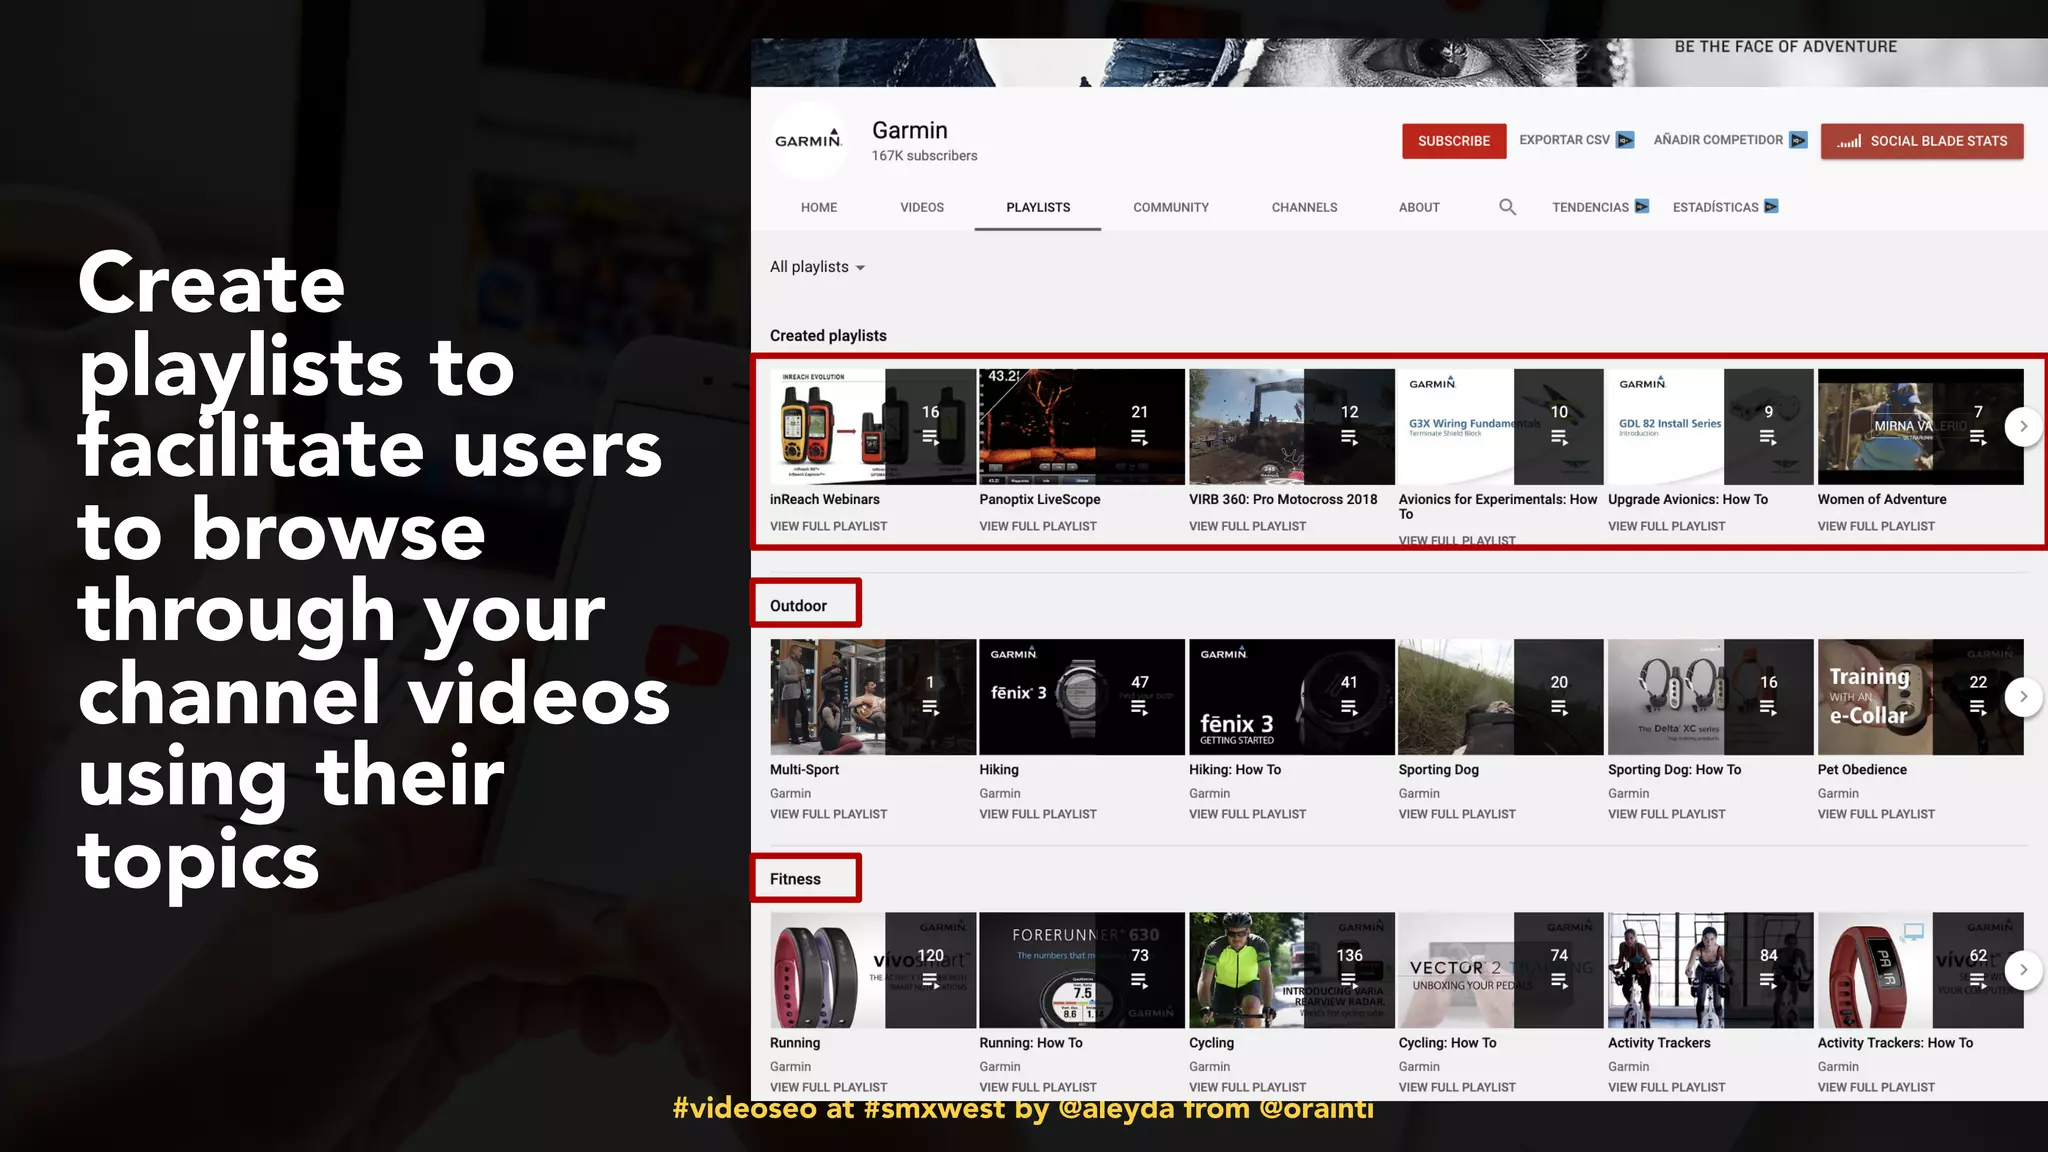The height and width of the screenshot is (1152, 2048).
Task: Click playlist icon on Running: How To thumbnail
Action: pos(1139,981)
